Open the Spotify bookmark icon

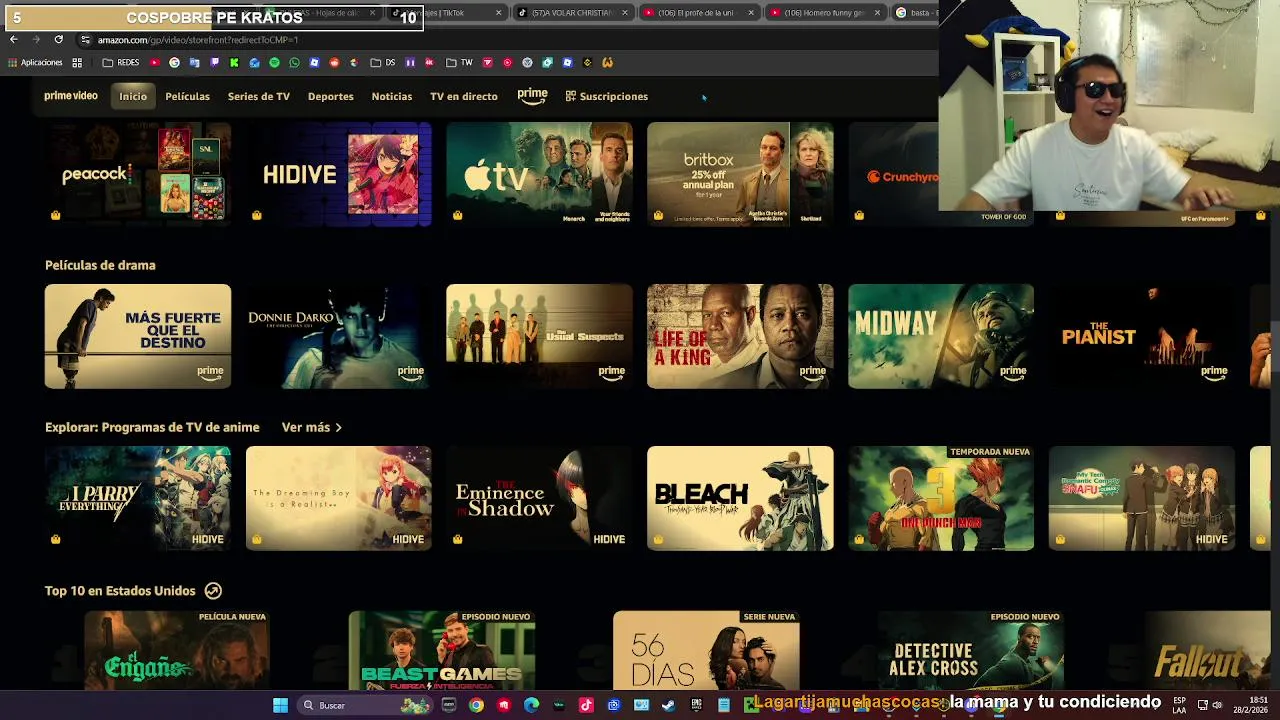[274, 62]
